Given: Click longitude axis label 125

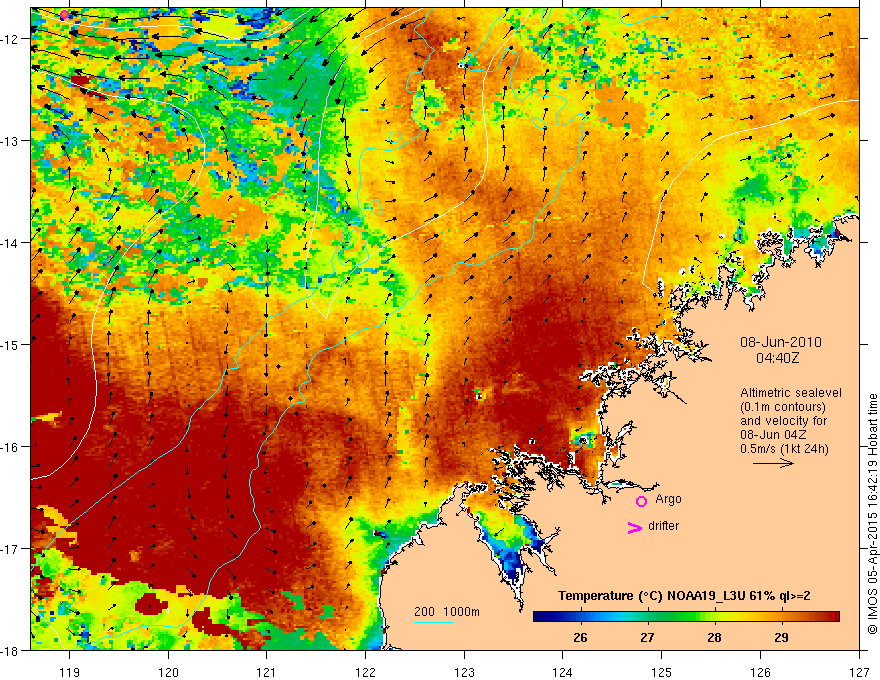Looking at the screenshot, I should 662,672.
